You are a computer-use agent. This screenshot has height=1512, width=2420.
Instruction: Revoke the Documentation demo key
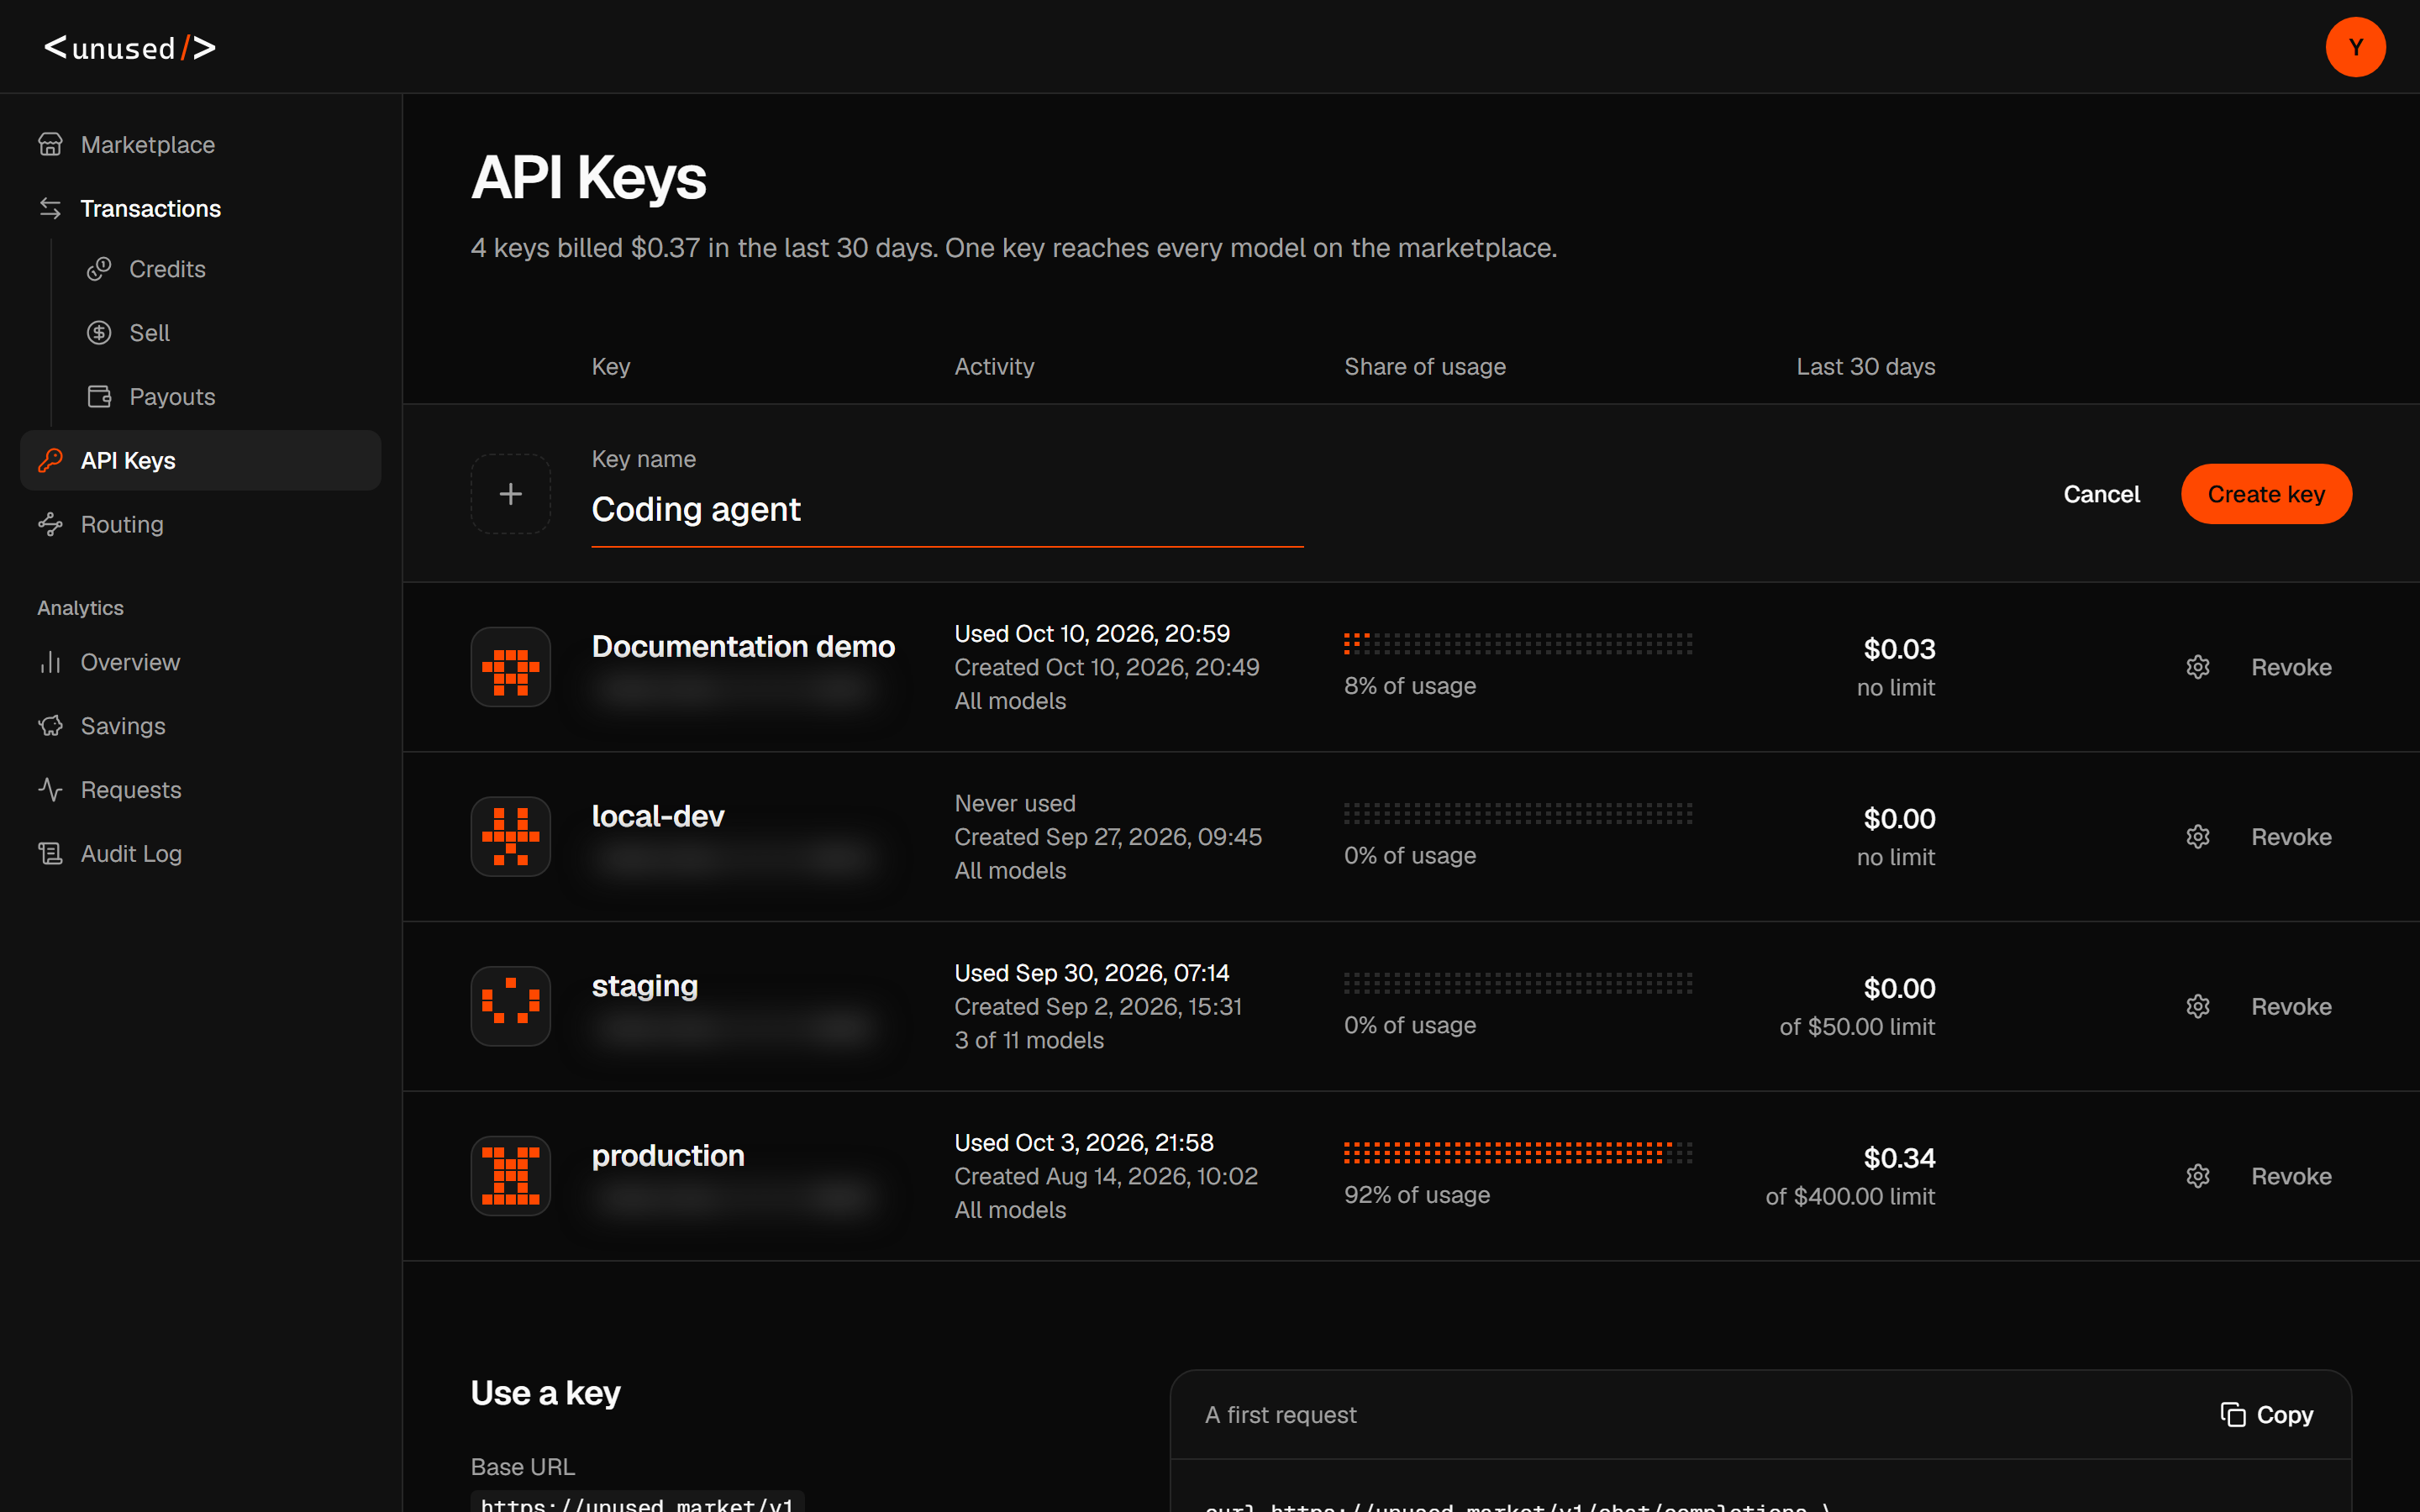tap(2291, 667)
